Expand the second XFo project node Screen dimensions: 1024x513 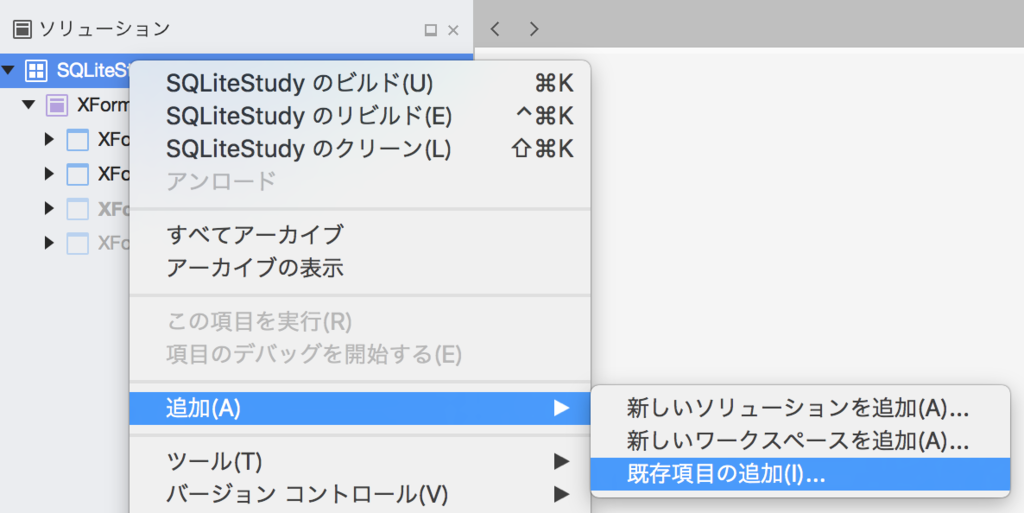pyautogui.click(x=49, y=174)
